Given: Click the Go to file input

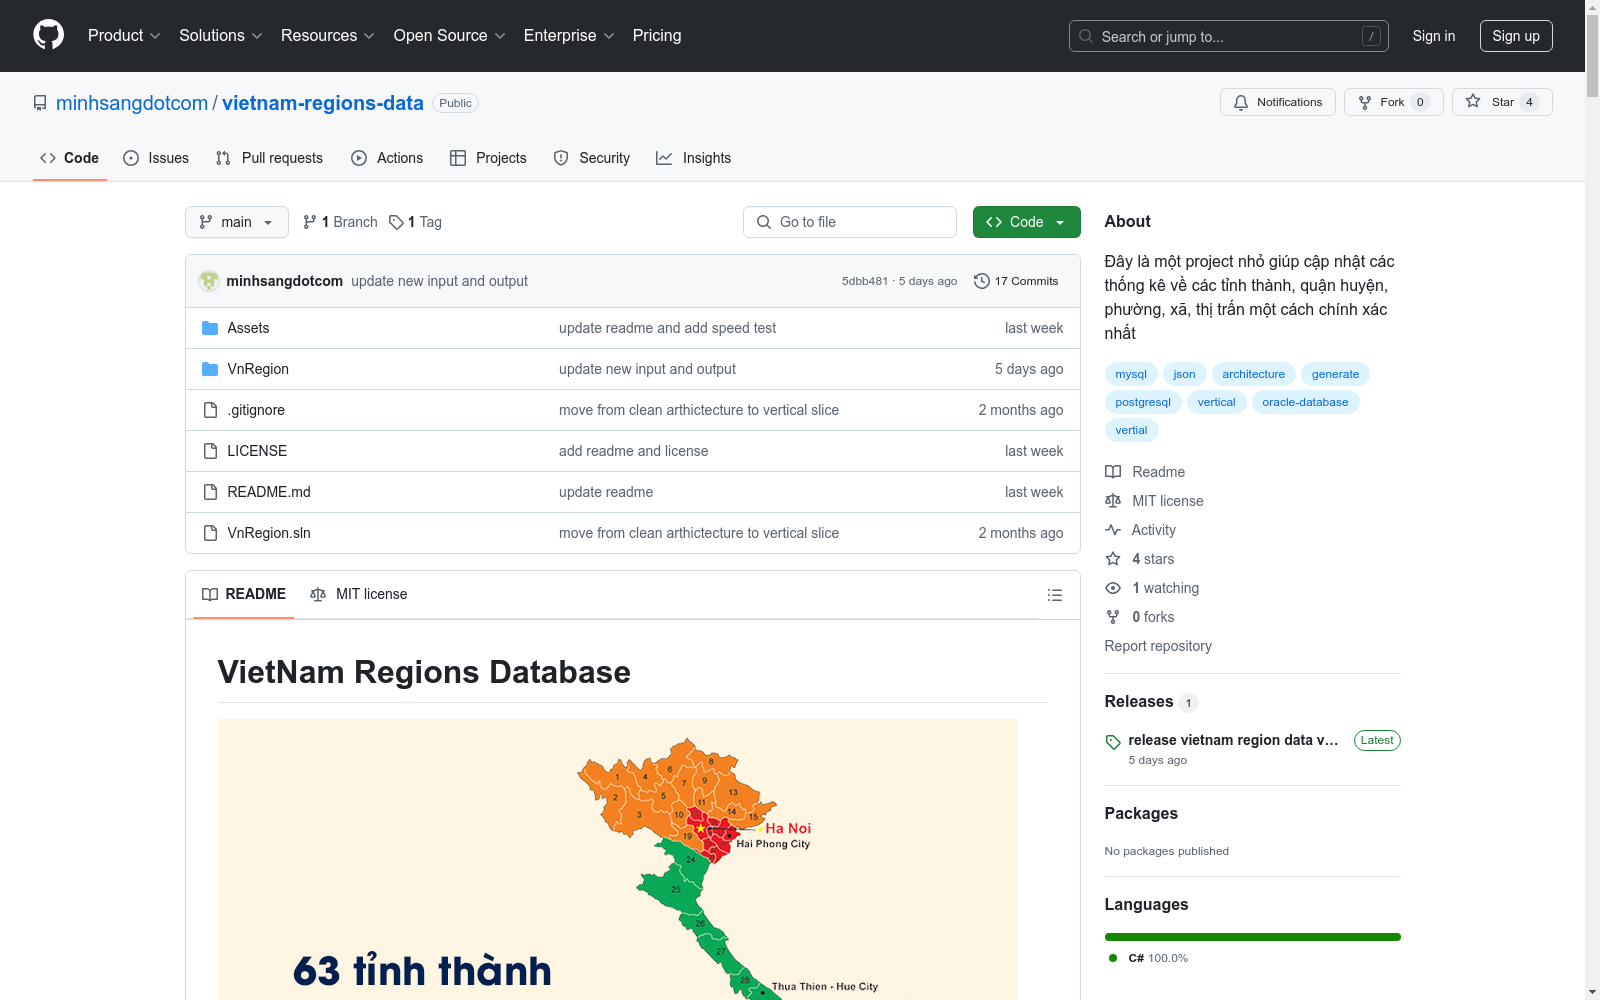Looking at the screenshot, I should tap(850, 222).
